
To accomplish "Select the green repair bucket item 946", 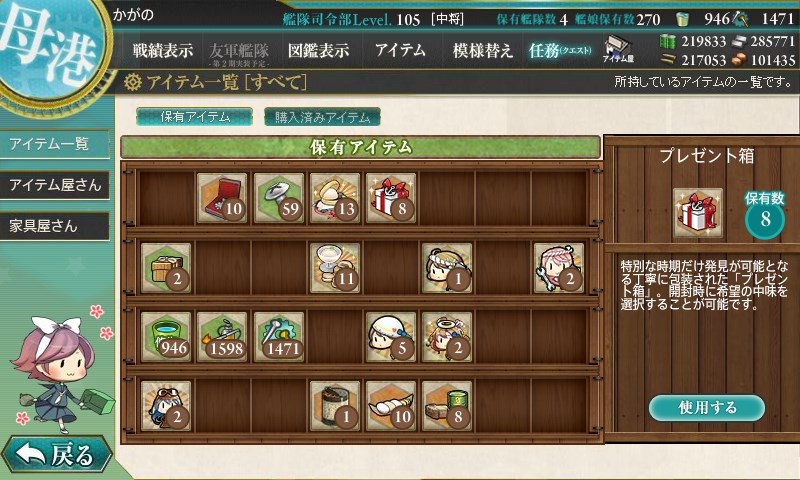I will pyautogui.click(x=166, y=337).
